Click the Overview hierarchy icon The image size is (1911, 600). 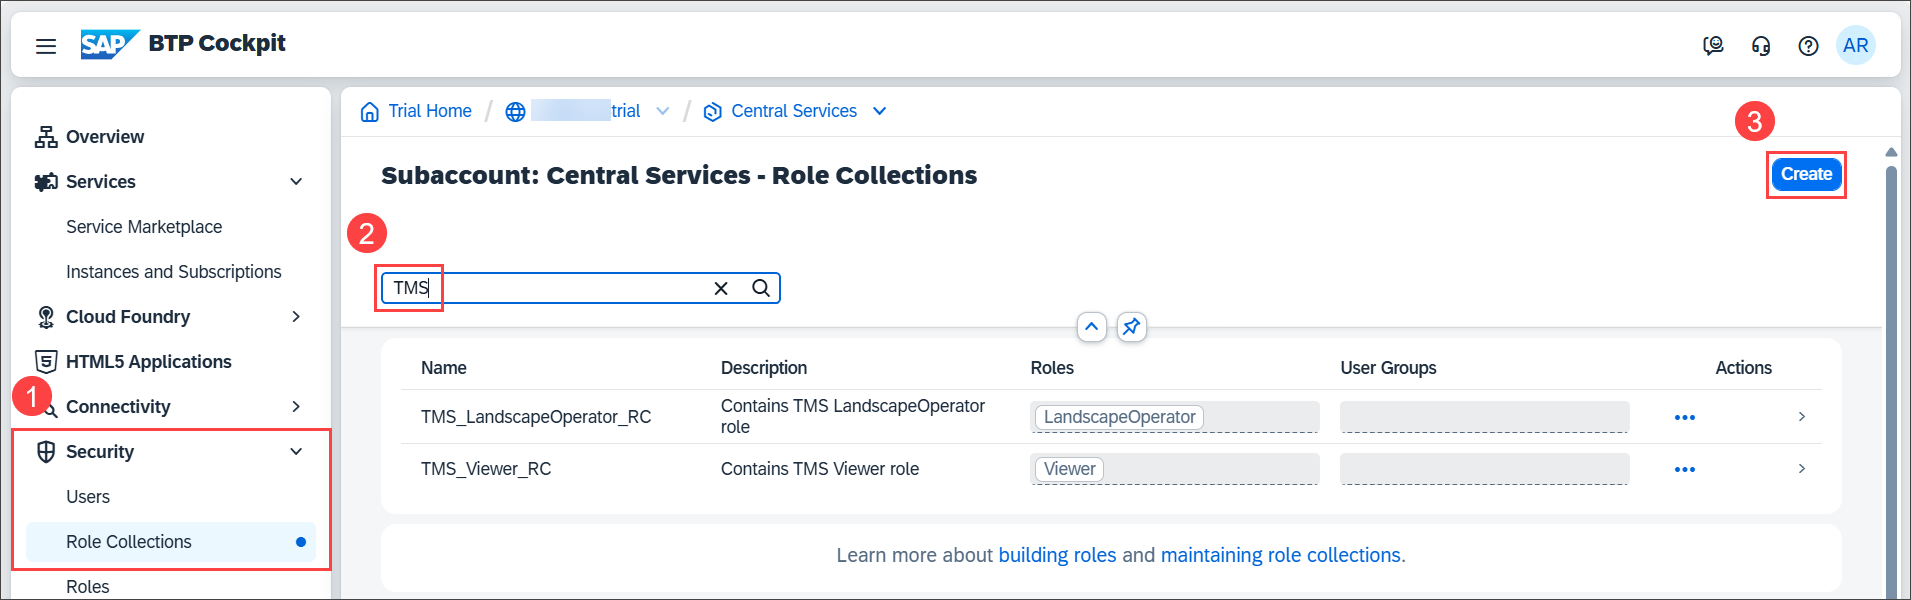click(x=46, y=137)
